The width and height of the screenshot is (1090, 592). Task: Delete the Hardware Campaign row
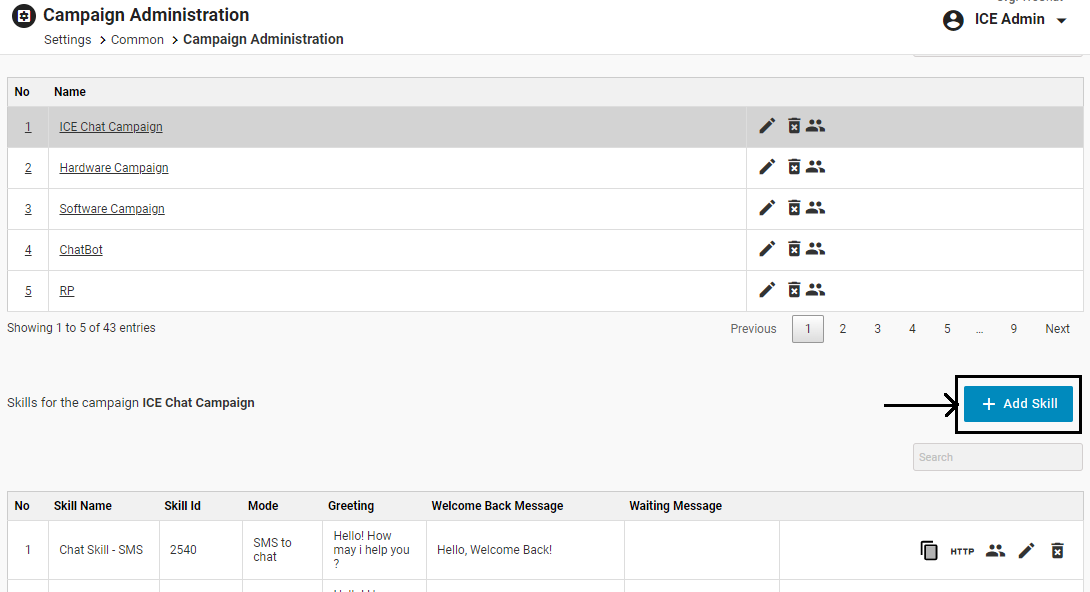click(794, 167)
